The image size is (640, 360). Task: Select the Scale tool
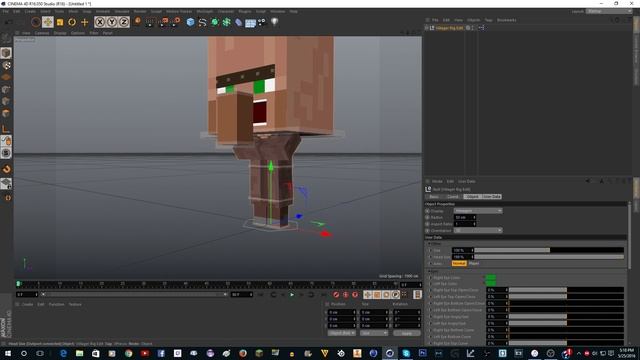point(60,22)
